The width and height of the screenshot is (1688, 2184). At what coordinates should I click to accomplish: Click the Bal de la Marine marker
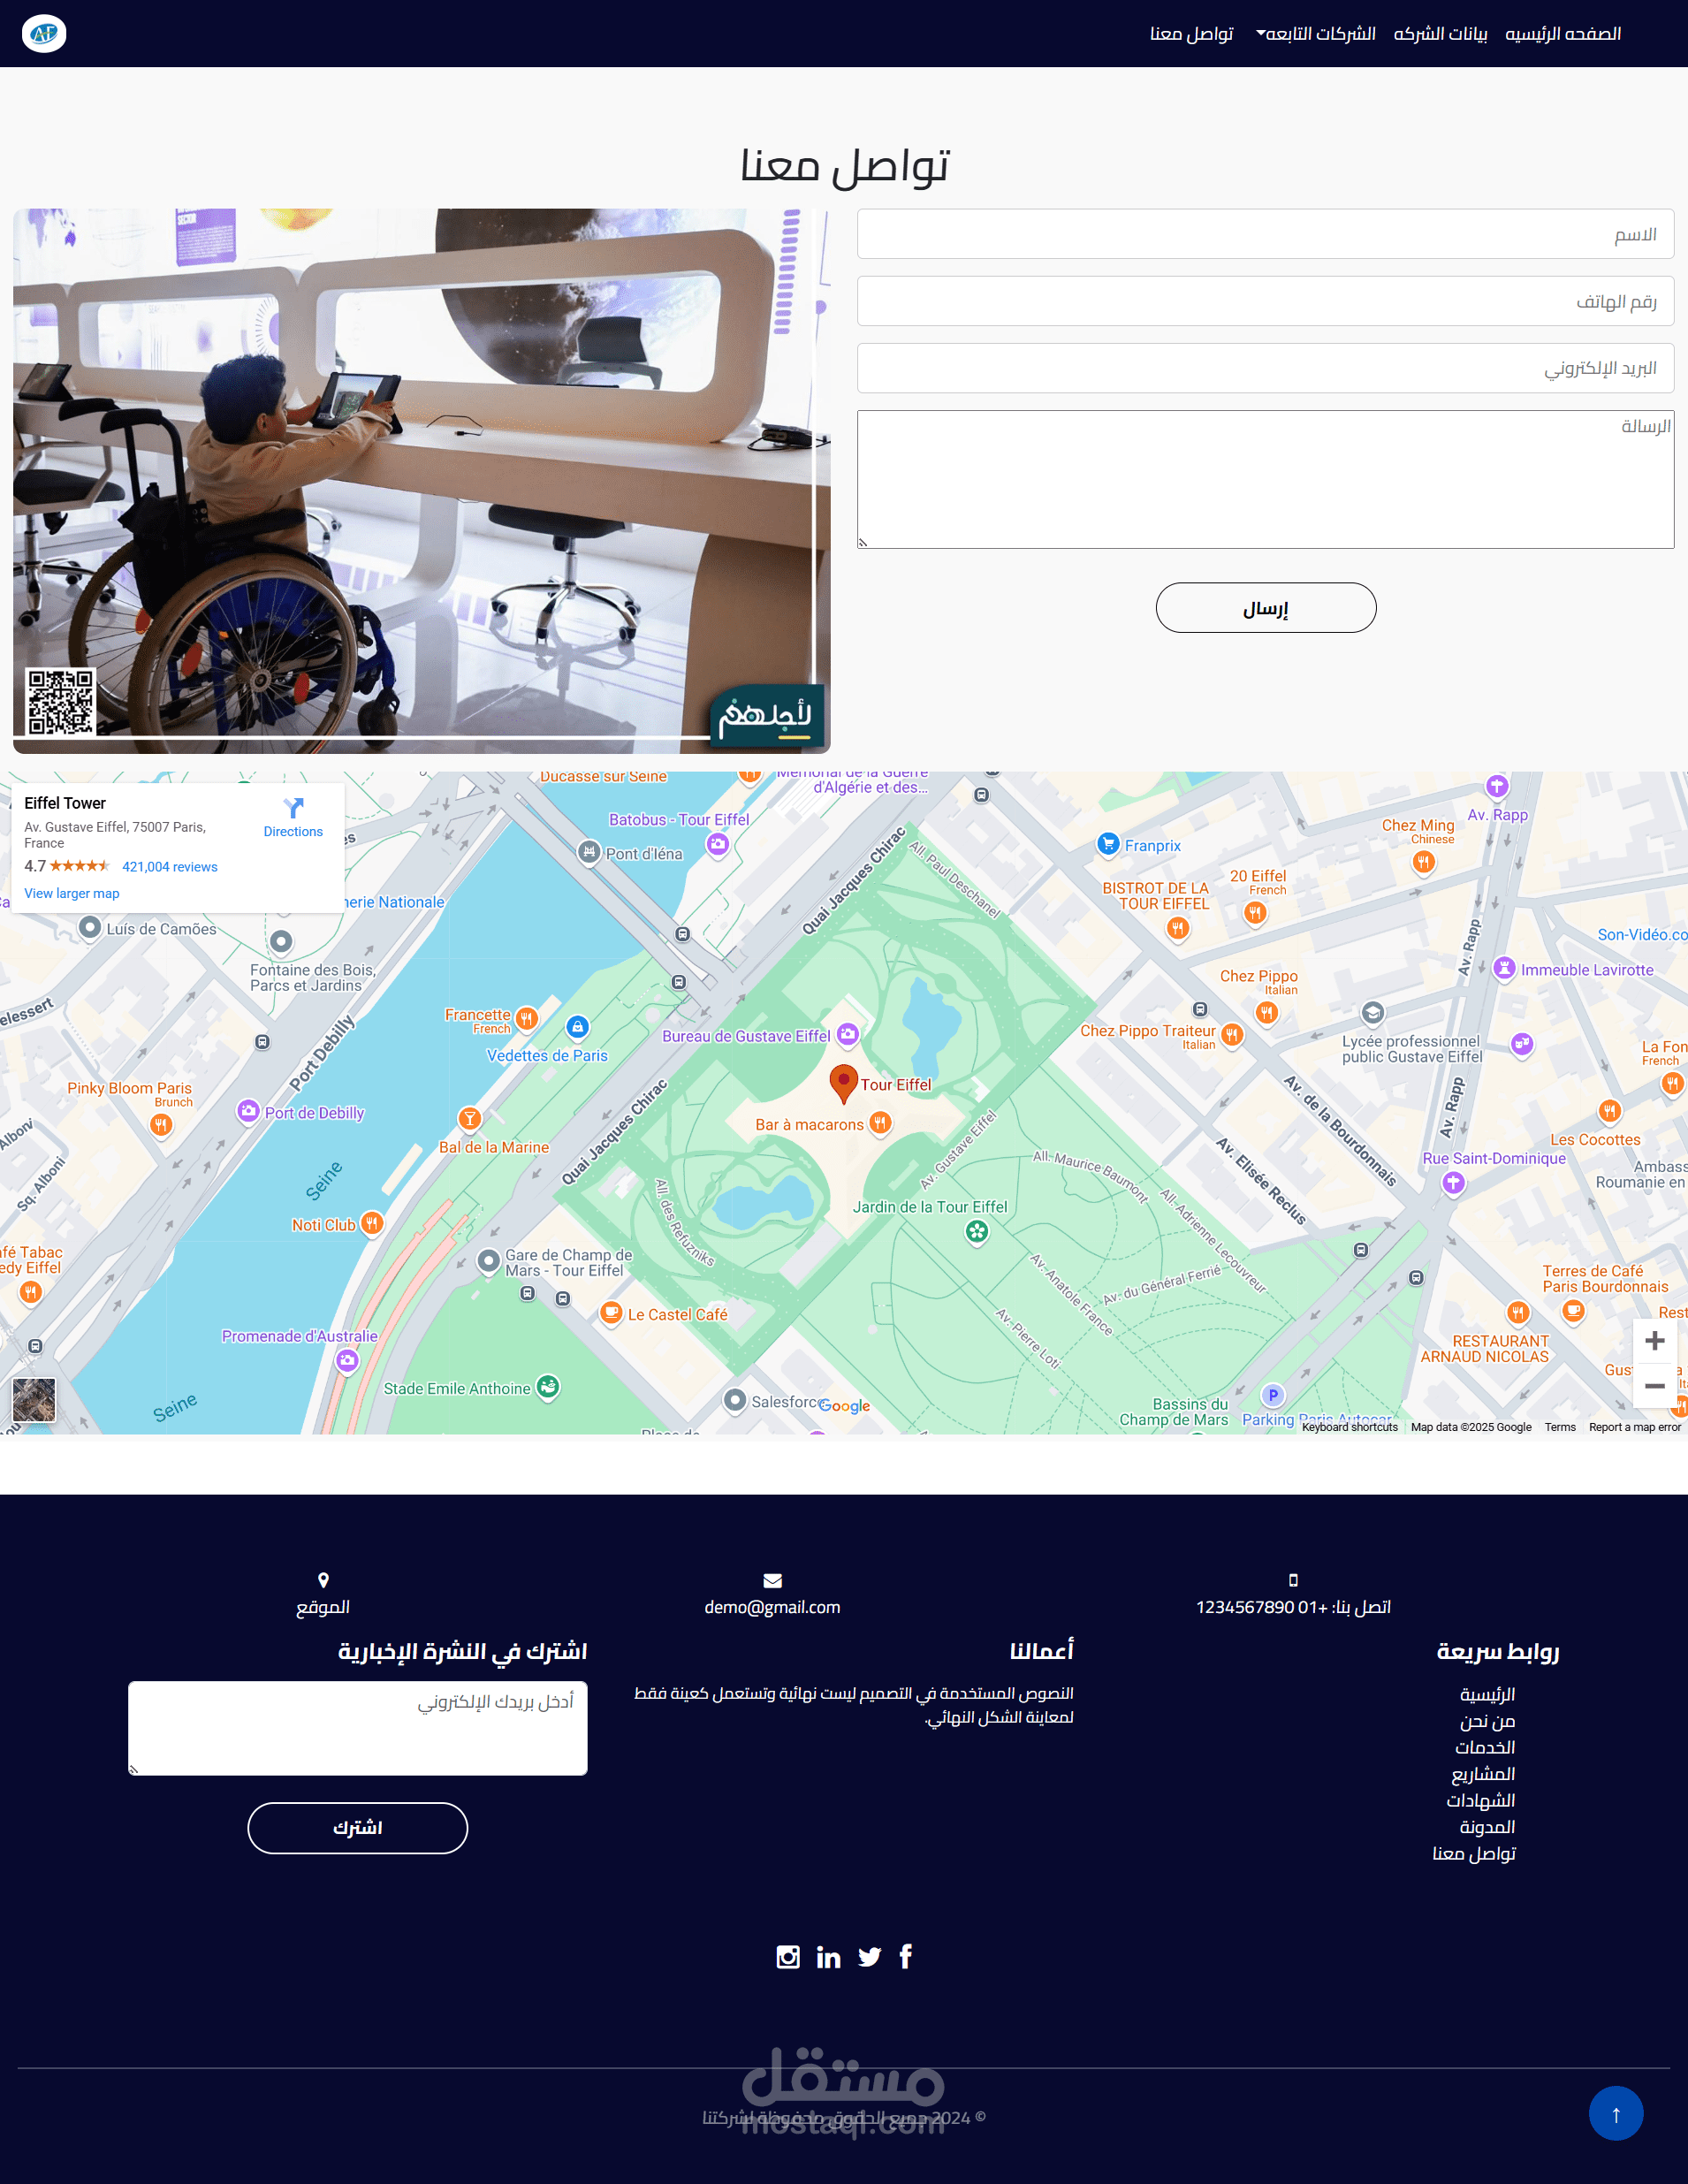pyautogui.click(x=469, y=1120)
